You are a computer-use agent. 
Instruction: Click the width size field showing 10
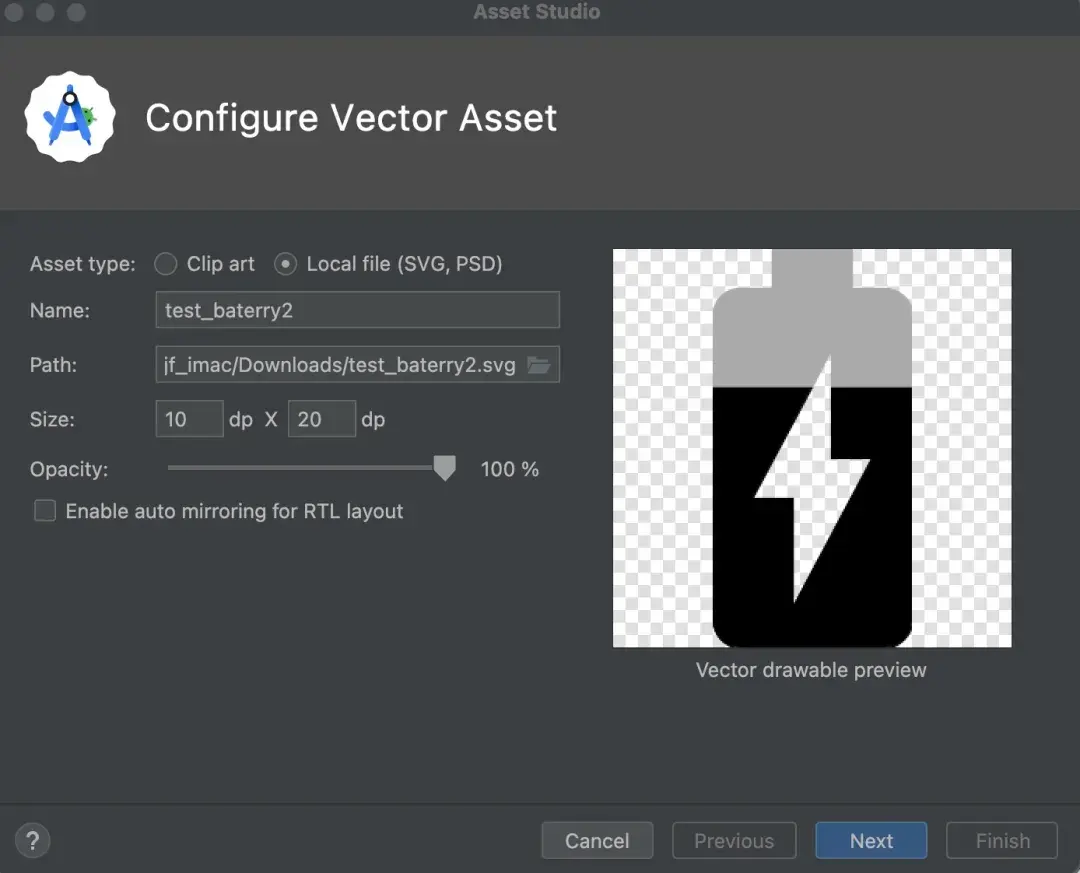(x=189, y=419)
